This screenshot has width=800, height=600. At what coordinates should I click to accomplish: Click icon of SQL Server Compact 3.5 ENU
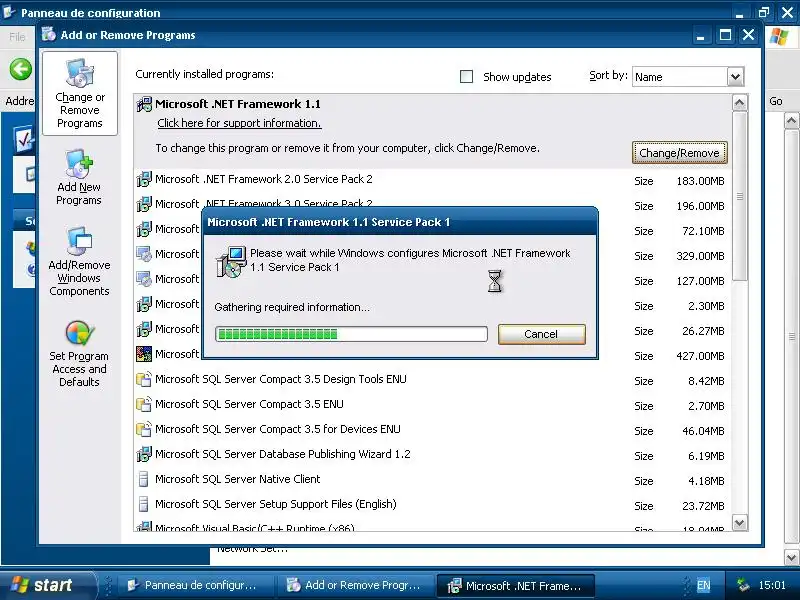(x=144, y=404)
